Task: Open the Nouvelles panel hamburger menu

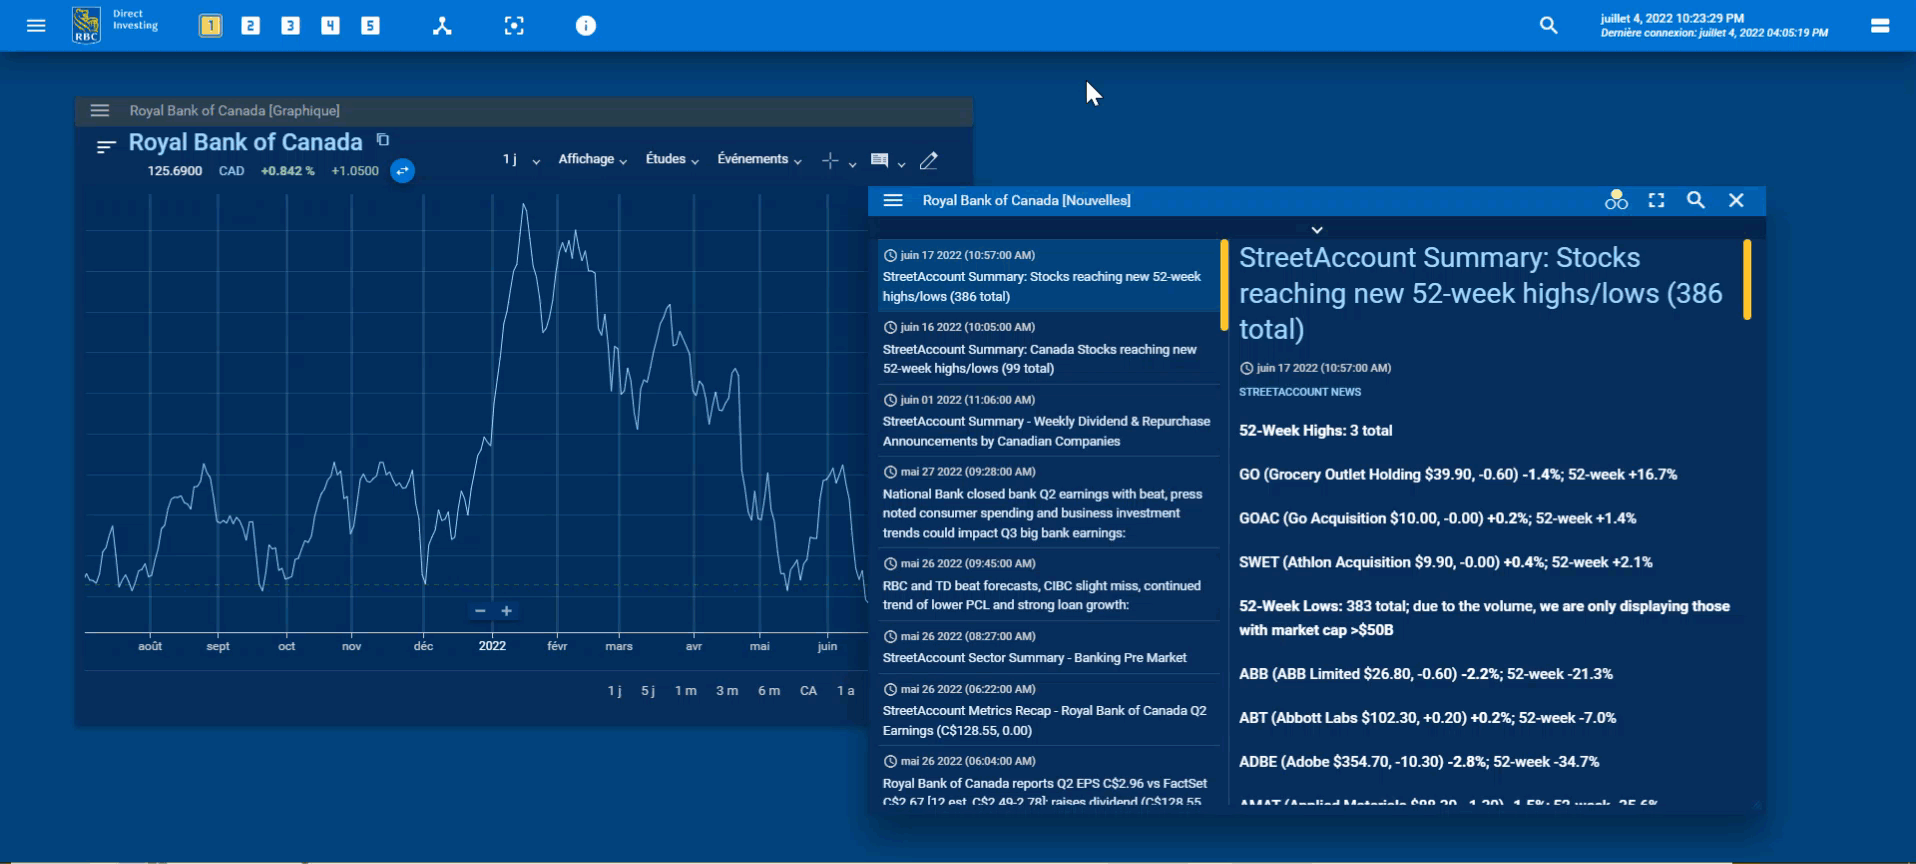Action: (893, 201)
